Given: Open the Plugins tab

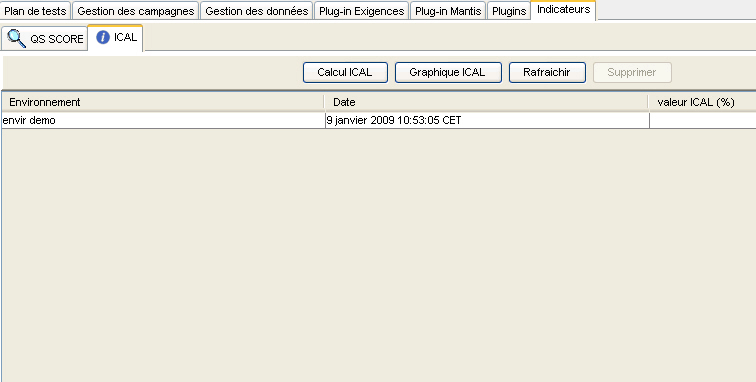Looking at the screenshot, I should [x=509, y=11].
